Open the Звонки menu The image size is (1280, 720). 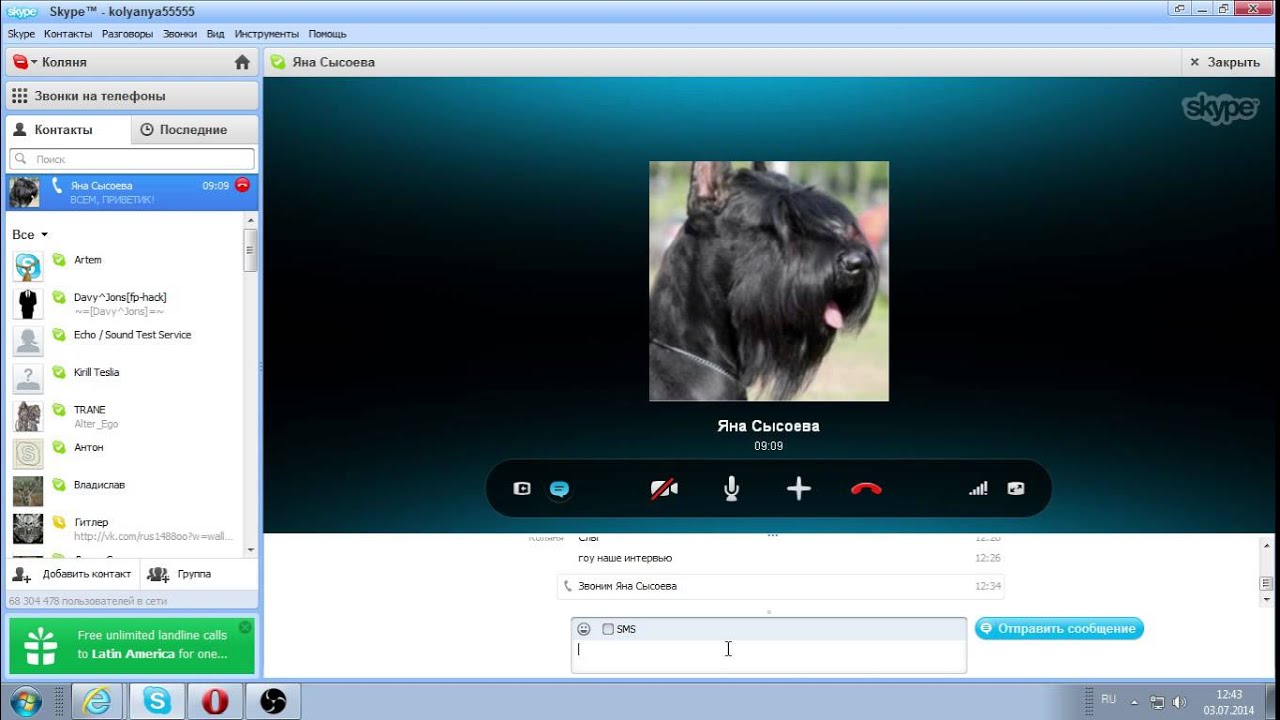180,34
